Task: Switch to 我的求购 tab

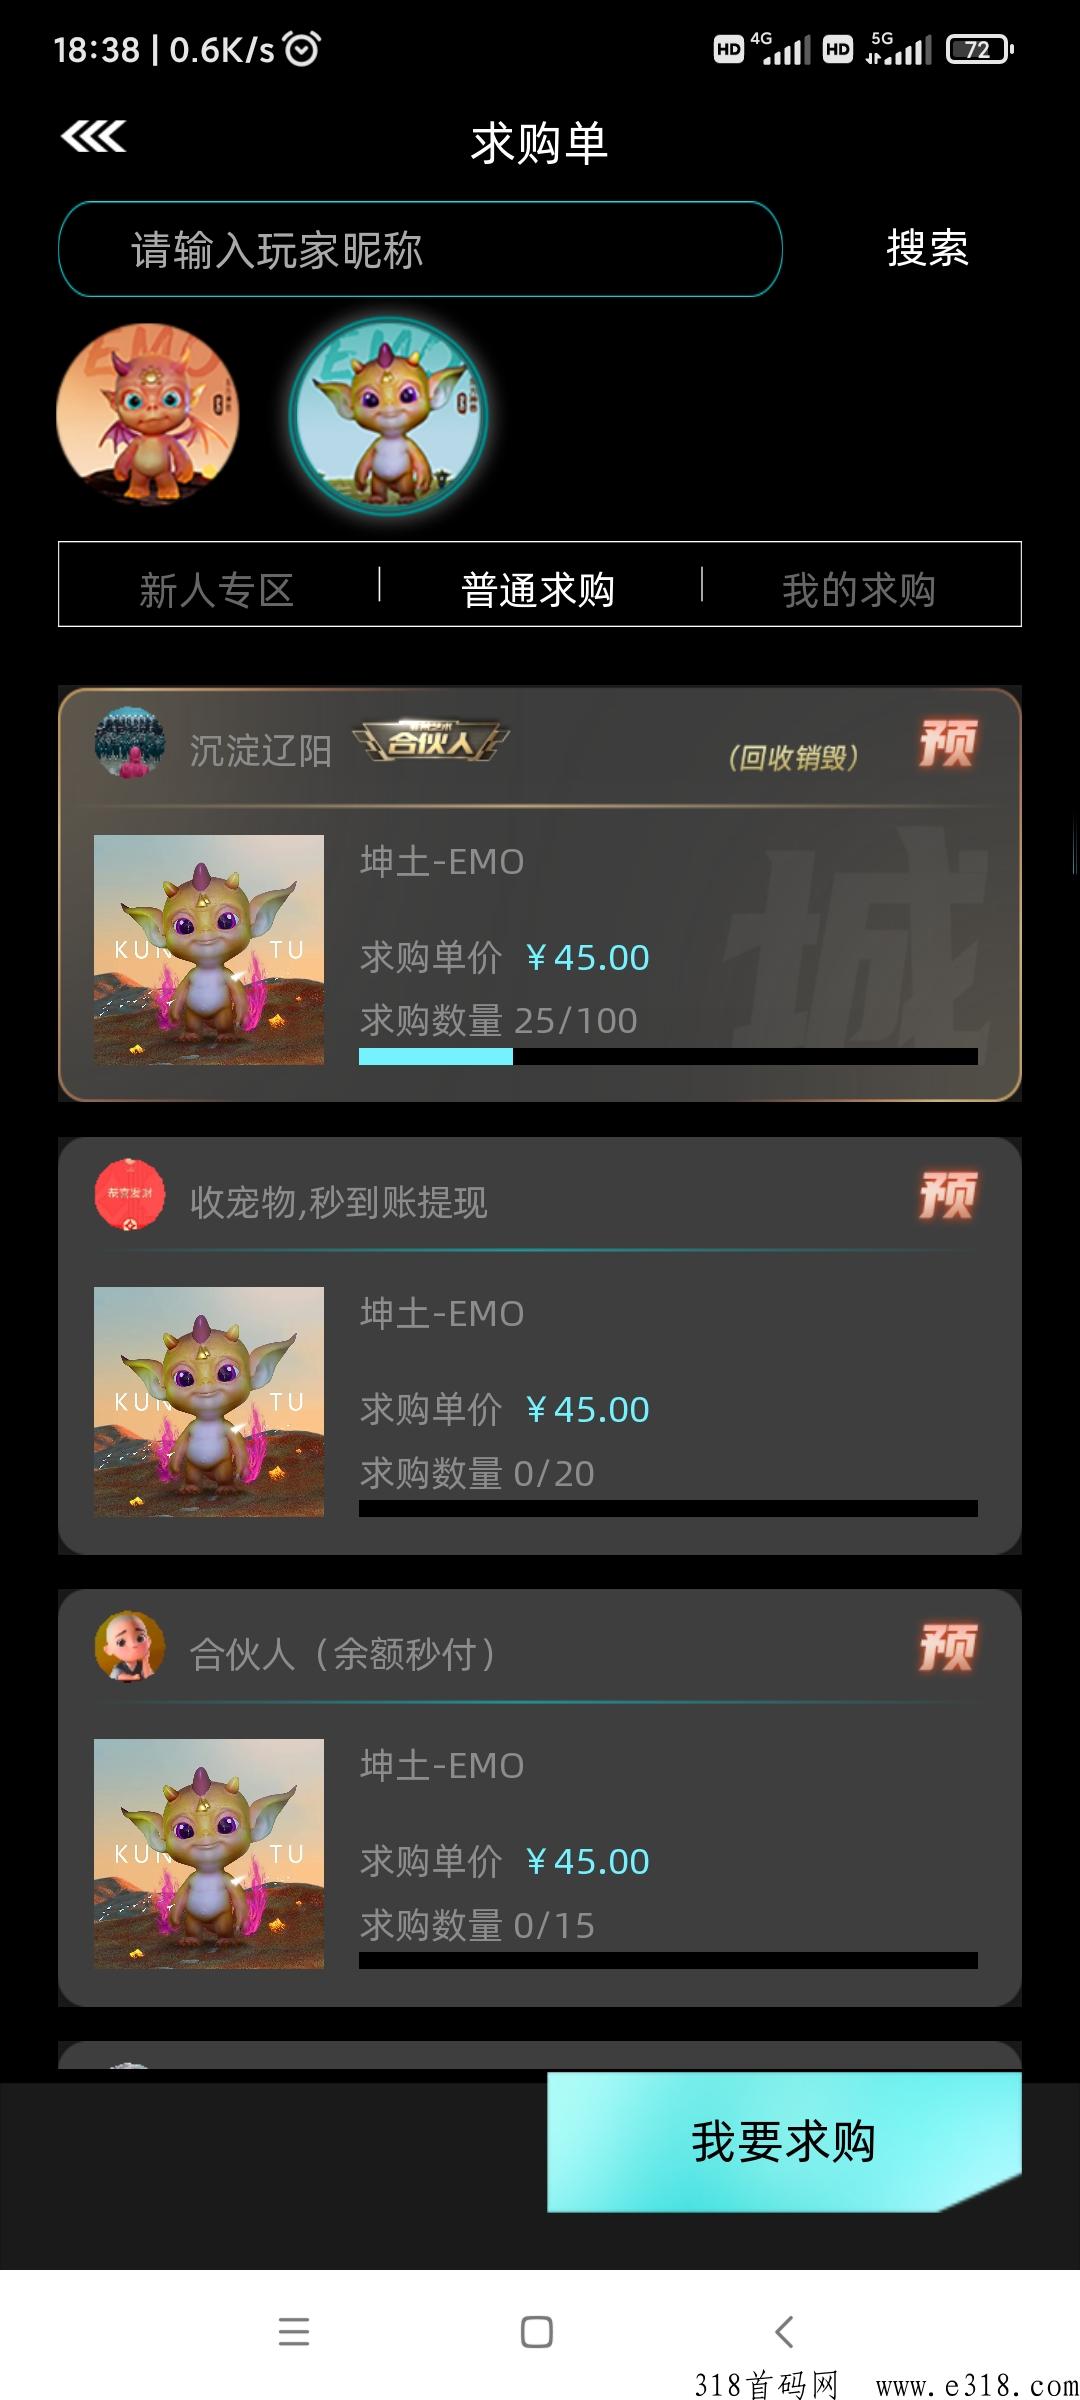Action: tap(859, 590)
